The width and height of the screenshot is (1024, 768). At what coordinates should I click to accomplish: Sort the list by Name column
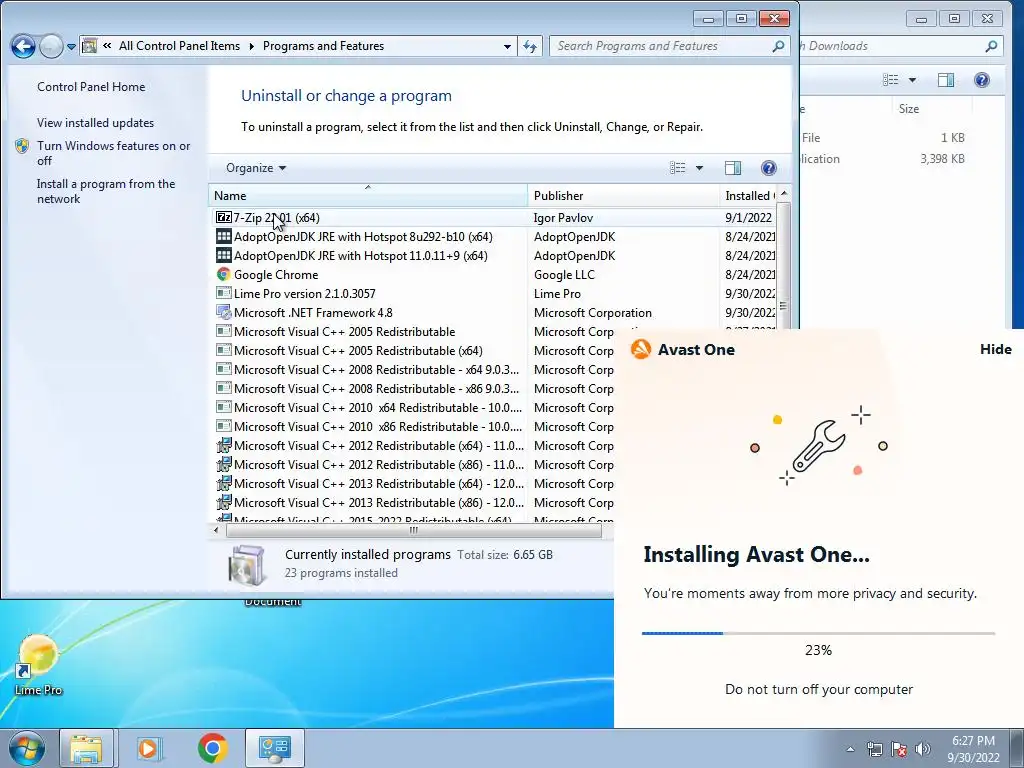tap(368, 195)
